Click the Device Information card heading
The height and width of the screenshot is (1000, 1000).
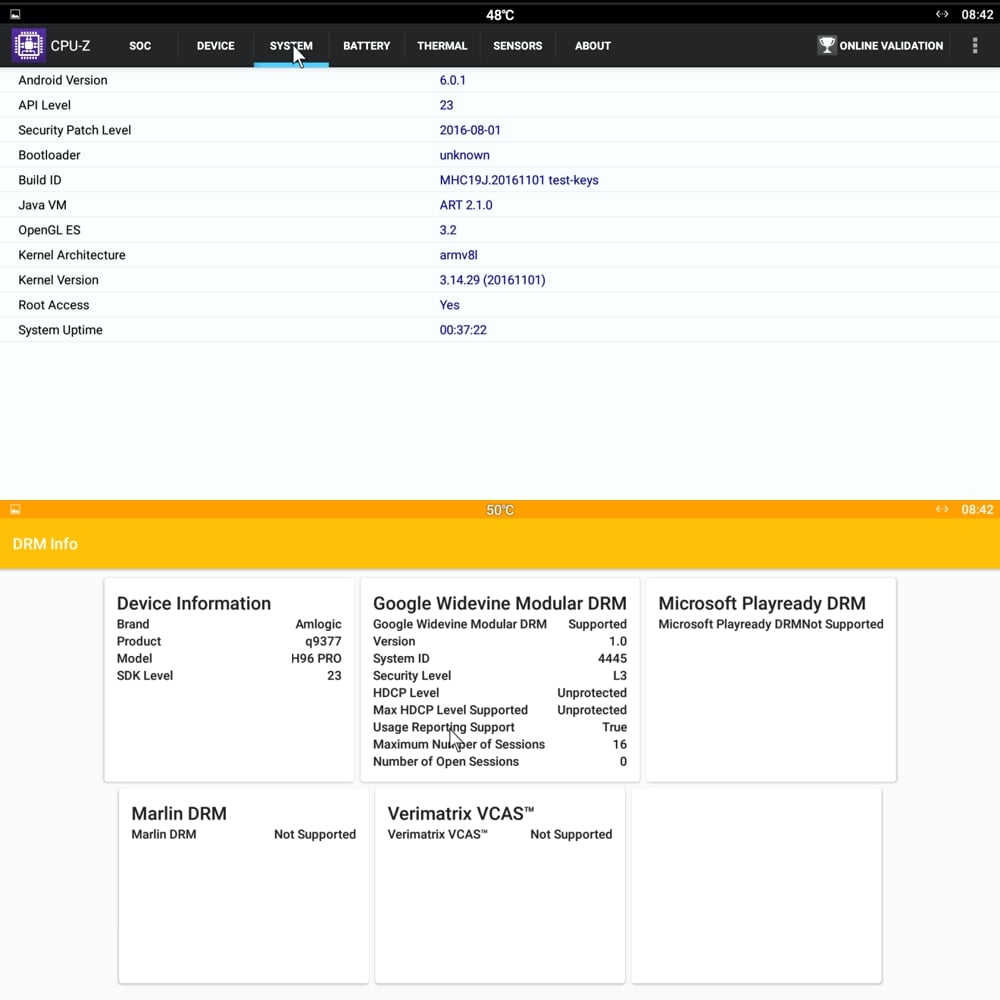(x=193, y=603)
